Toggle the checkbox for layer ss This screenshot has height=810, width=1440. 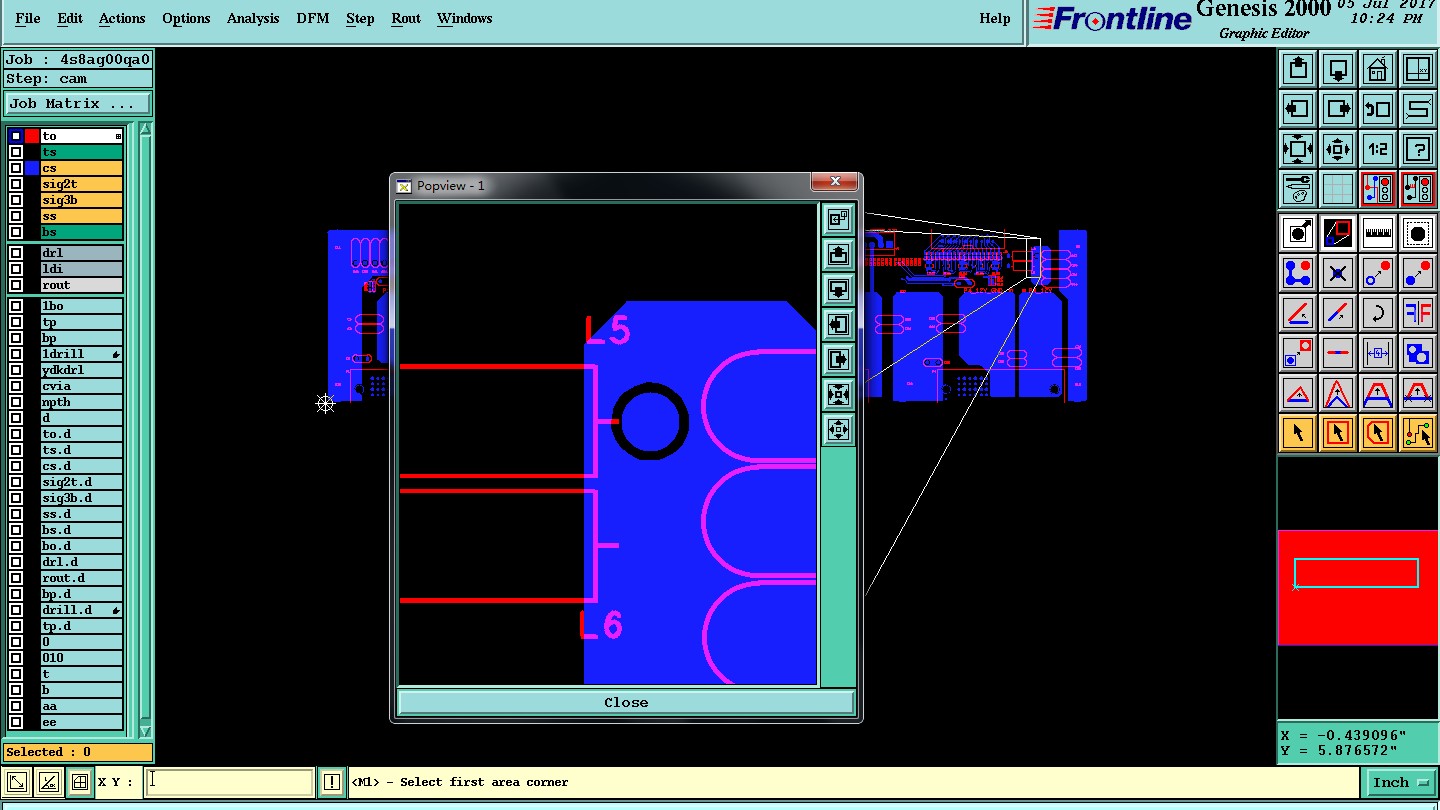tap(16, 216)
